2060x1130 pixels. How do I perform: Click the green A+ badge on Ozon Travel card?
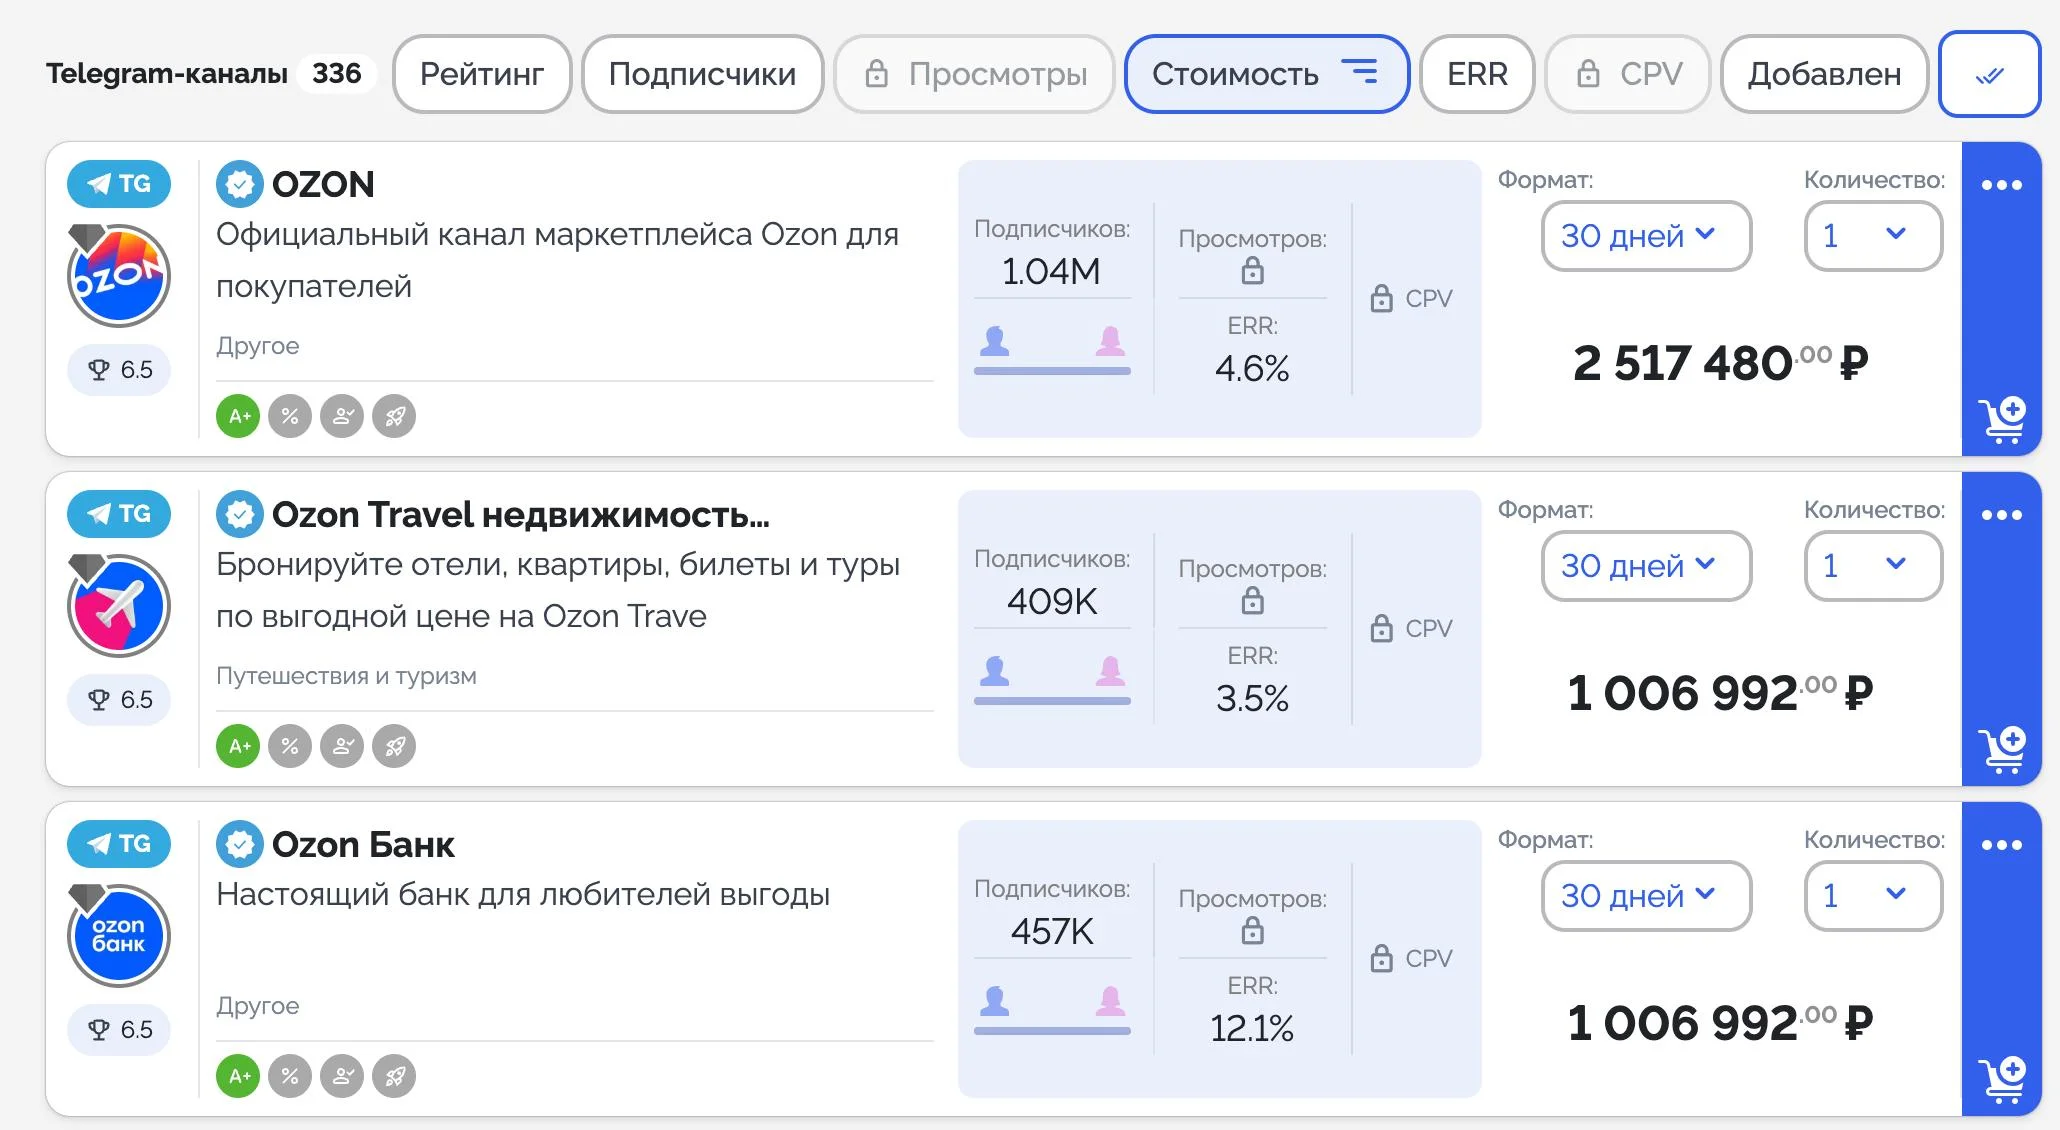238,746
